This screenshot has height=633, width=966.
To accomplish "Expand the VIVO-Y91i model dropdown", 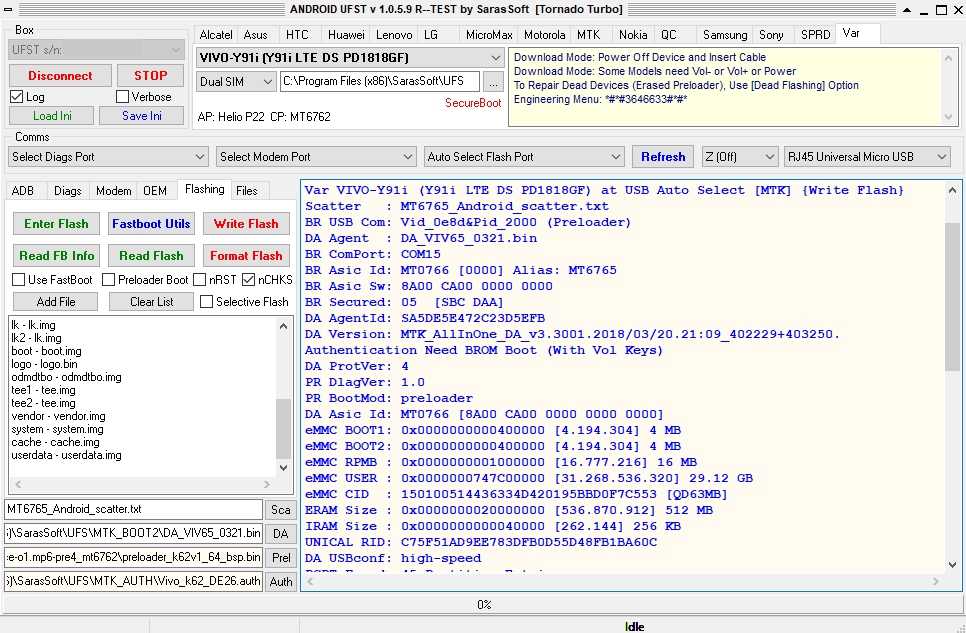I will coord(350,58).
